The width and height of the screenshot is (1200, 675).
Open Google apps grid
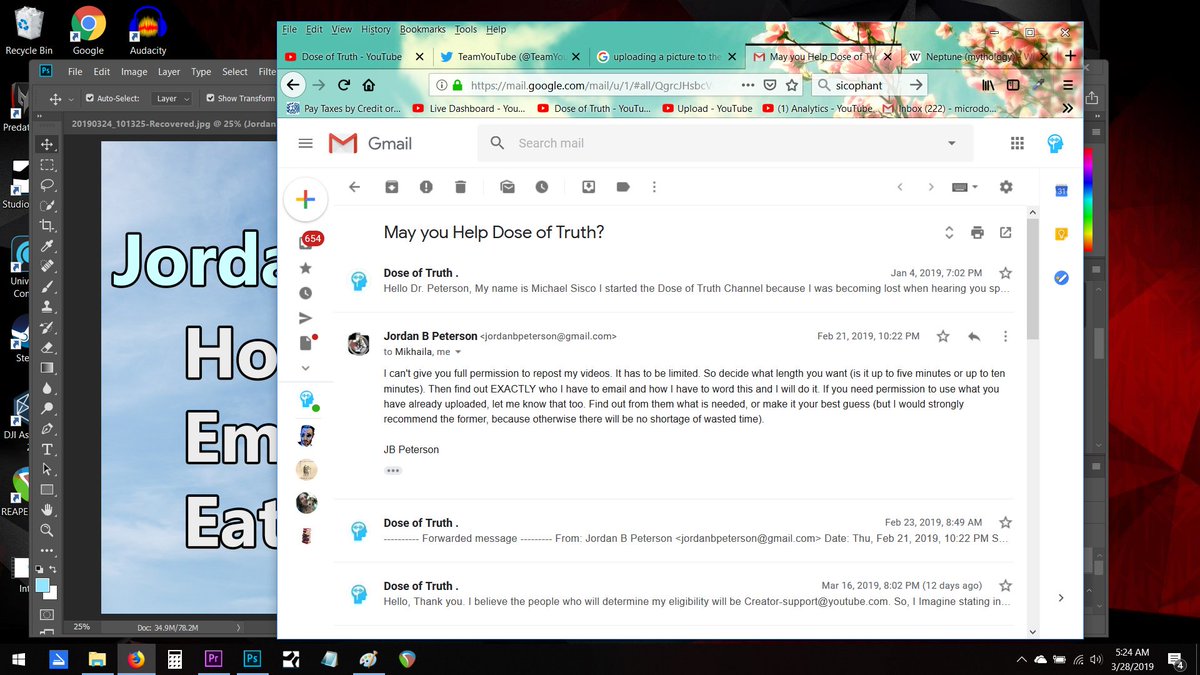1017,144
